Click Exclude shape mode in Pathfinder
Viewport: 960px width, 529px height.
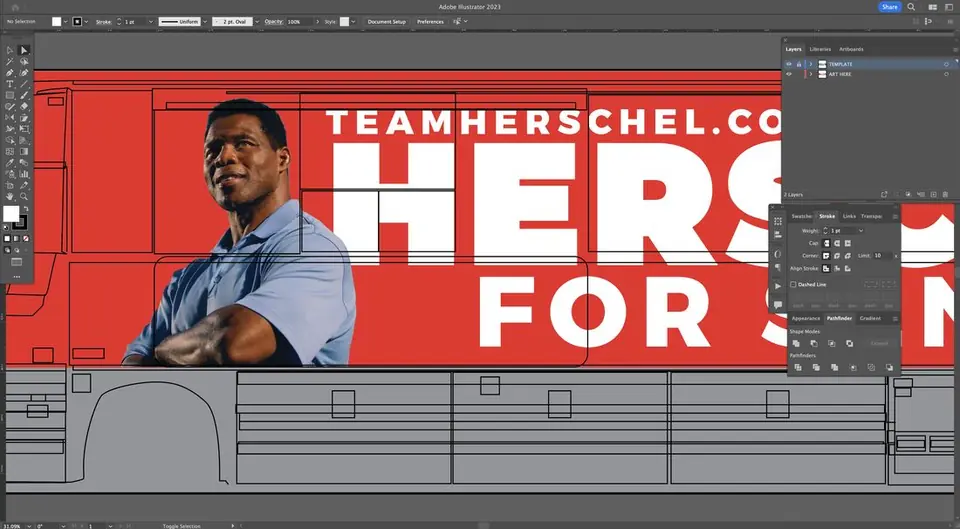(x=849, y=343)
